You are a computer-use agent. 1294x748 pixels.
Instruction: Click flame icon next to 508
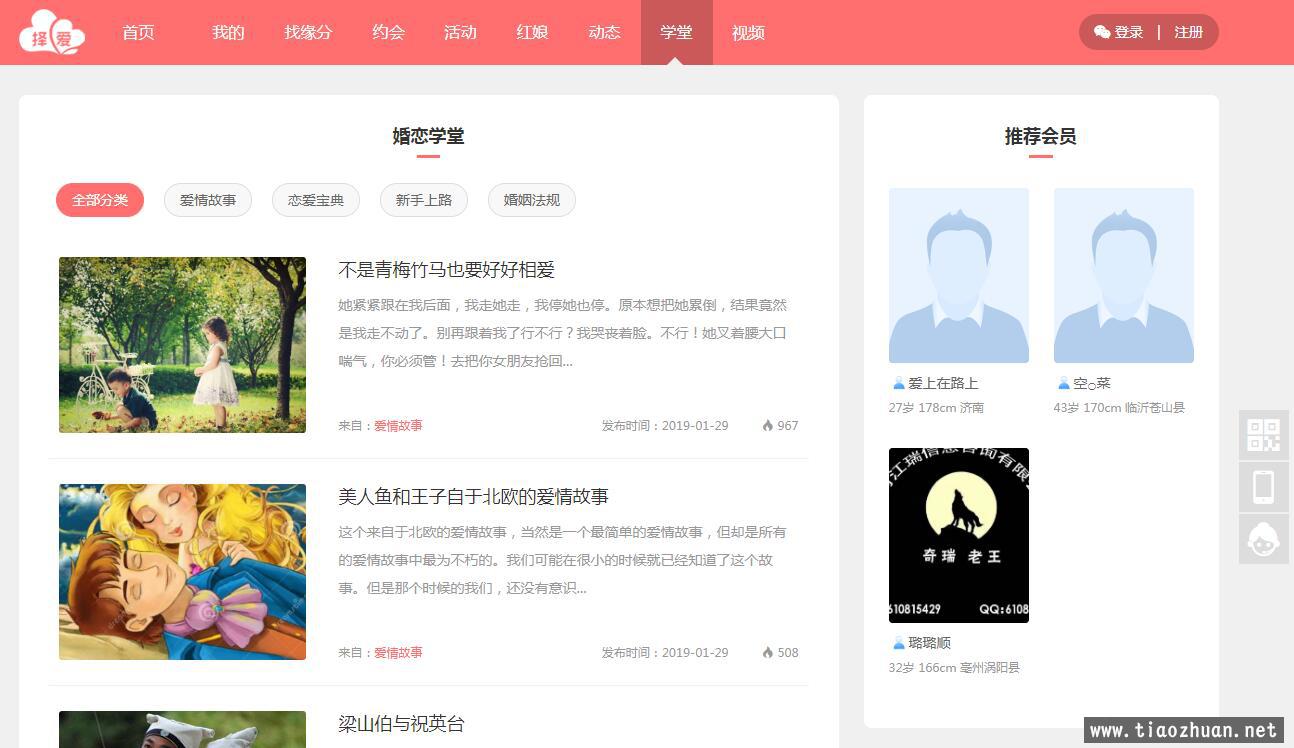tap(768, 652)
